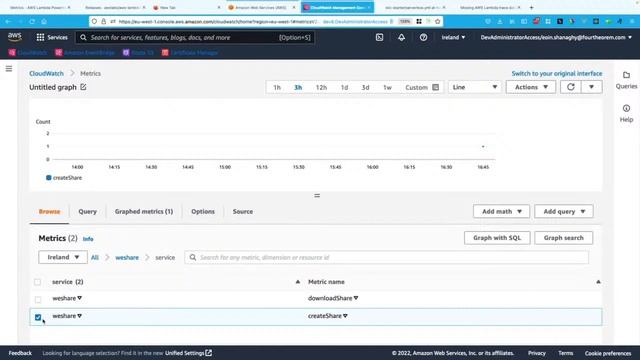
Task: Click the AWS logo home icon
Action: (x=15, y=37)
